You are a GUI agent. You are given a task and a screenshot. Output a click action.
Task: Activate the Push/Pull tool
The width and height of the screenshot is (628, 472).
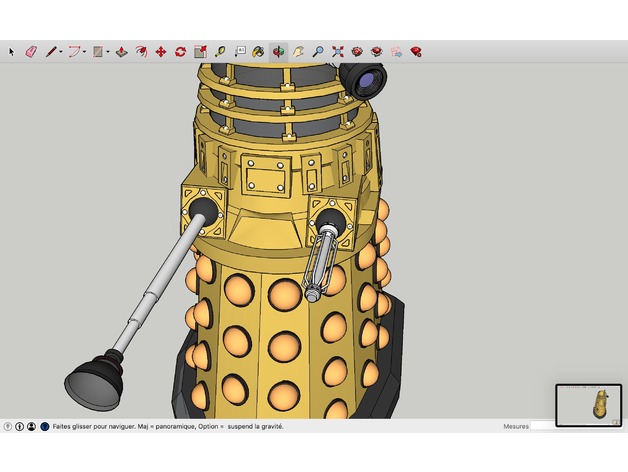click(x=121, y=51)
